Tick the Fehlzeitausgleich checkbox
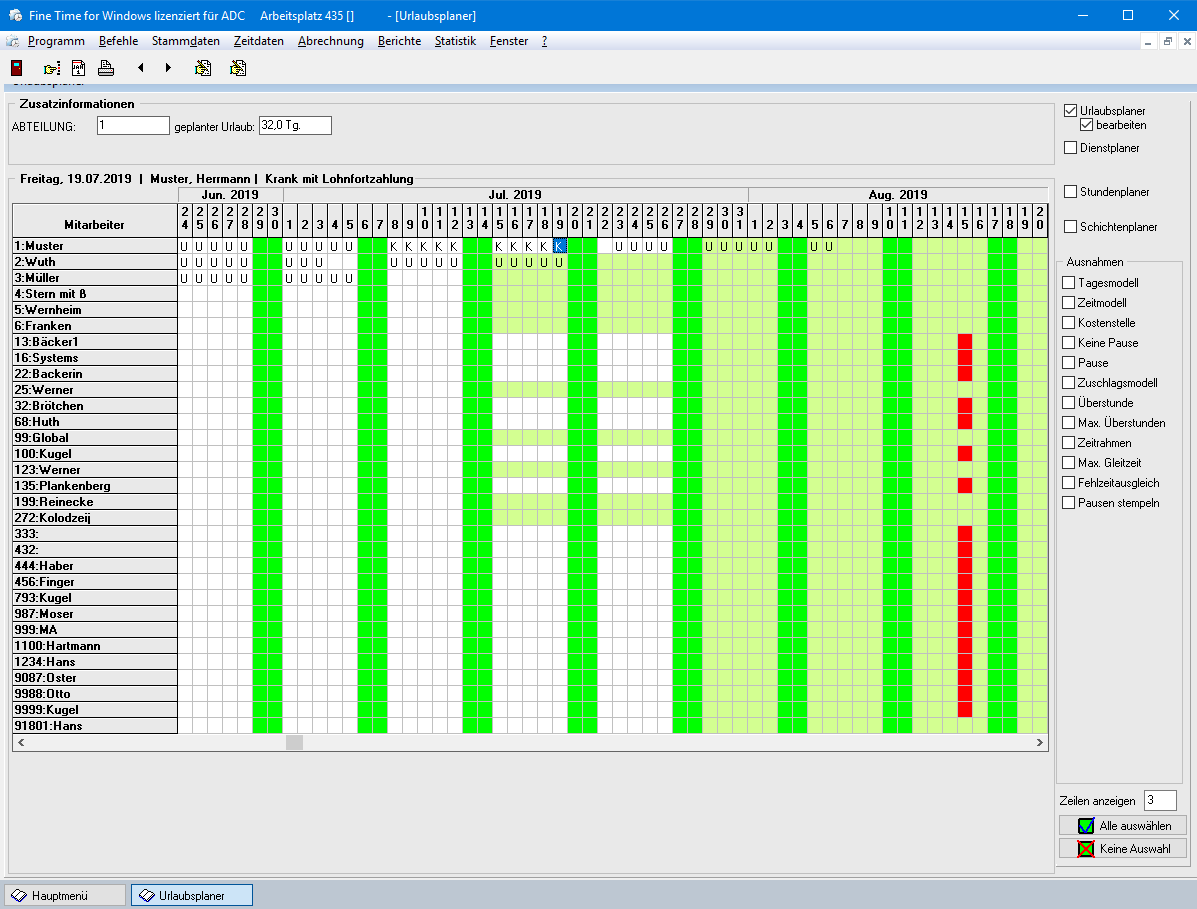 [1069, 482]
